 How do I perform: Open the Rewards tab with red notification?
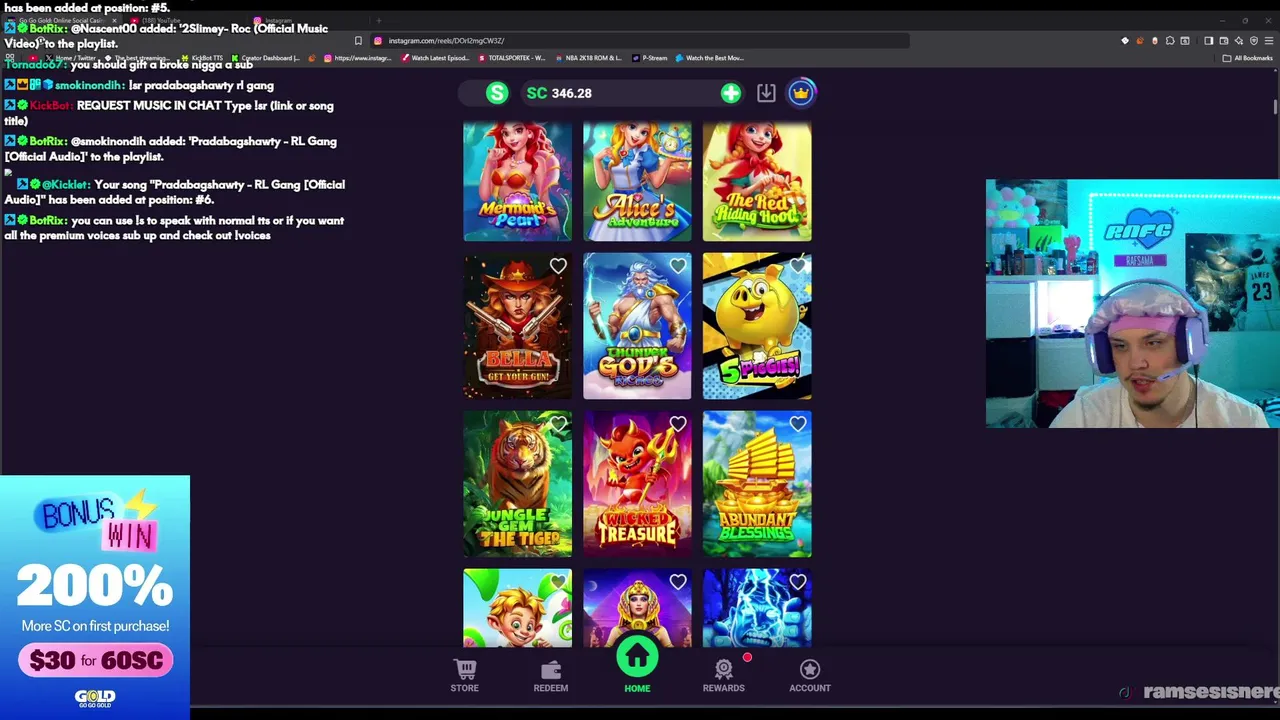point(724,676)
